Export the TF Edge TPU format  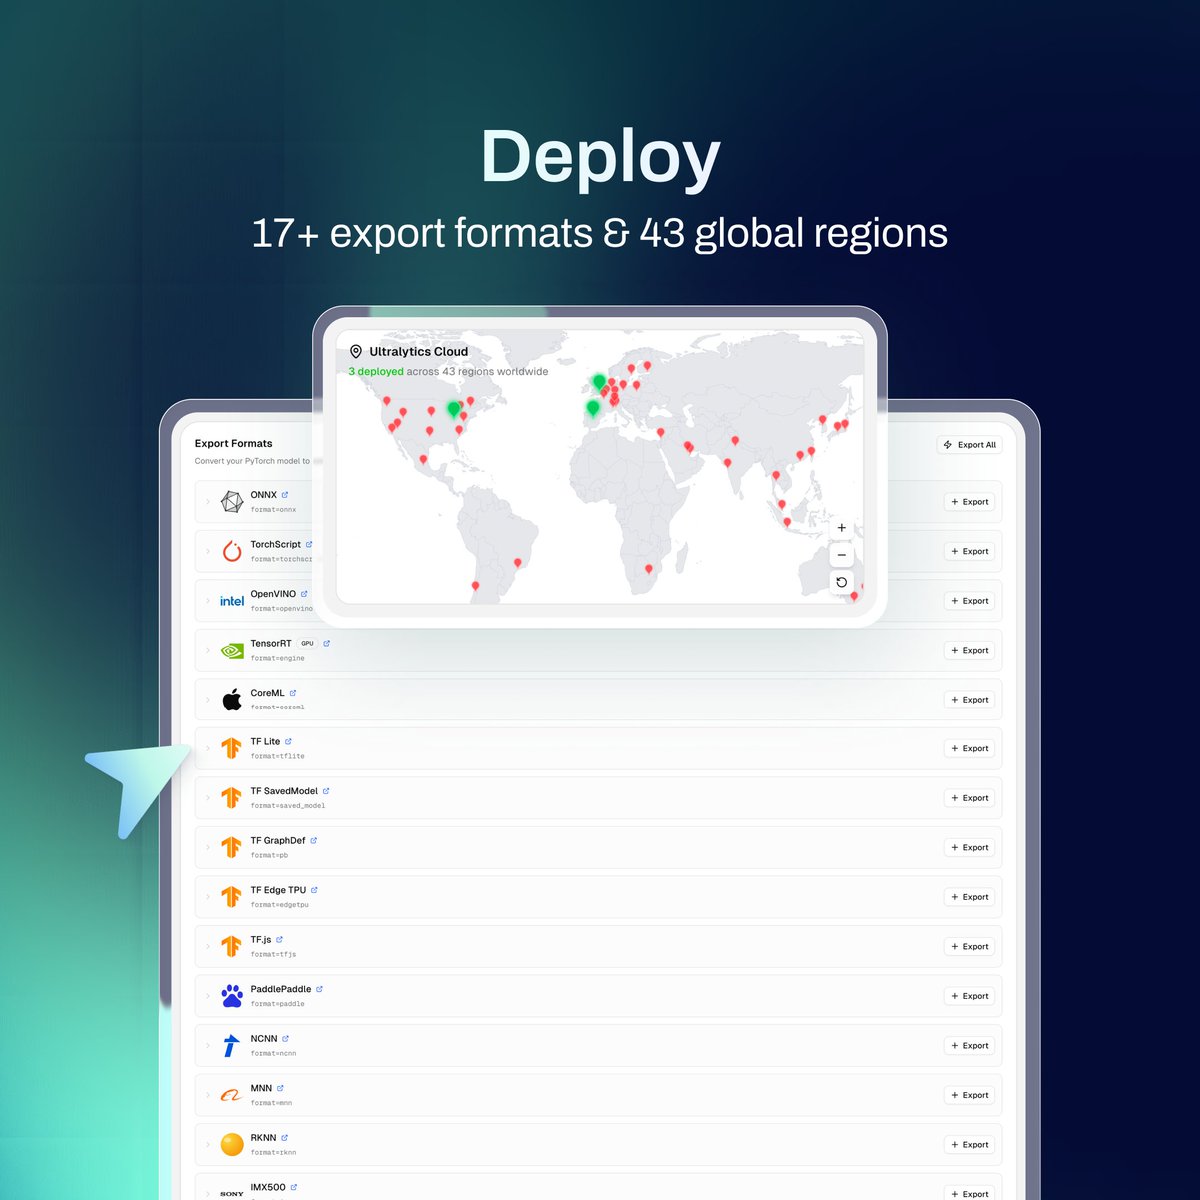coord(970,897)
